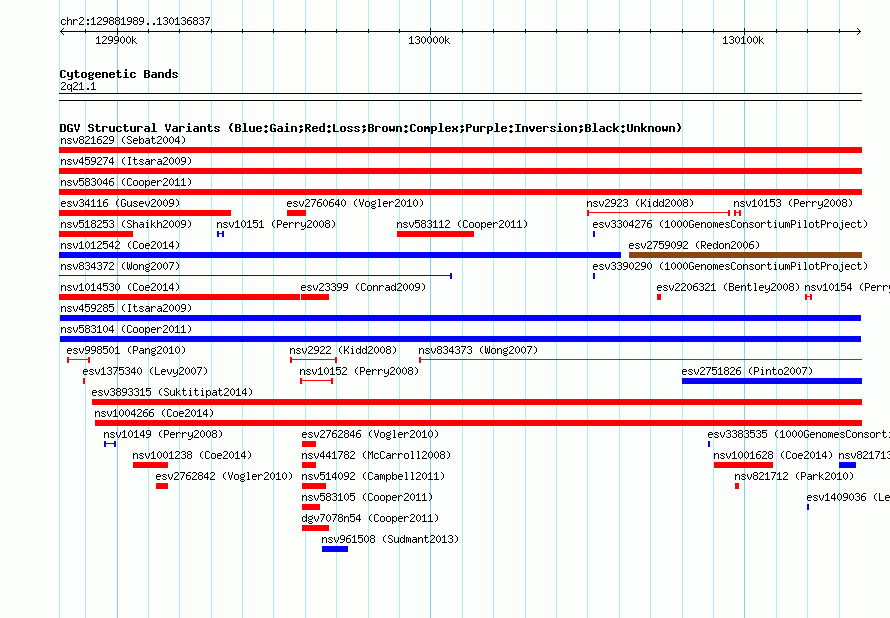
Task: Click the nsv583112 (Cooper2011) red bar
Action: pyautogui.click(x=435, y=234)
